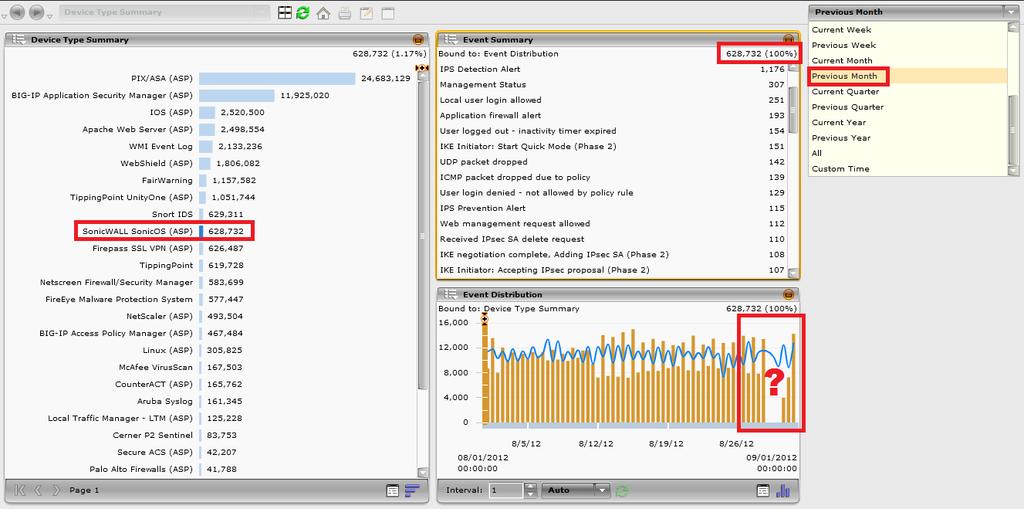
Task: Select the Apache Web Server (ASP) row
Action: [212, 129]
